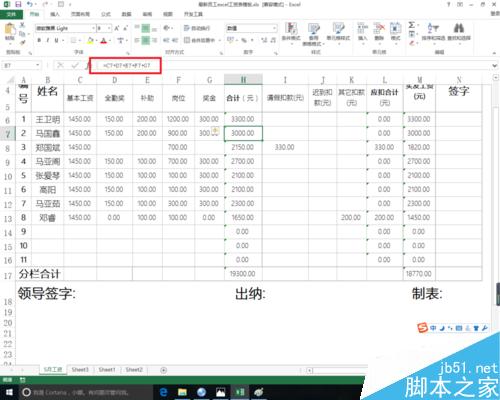Toggle Italic formatting
500x400 pixels.
(48, 40)
